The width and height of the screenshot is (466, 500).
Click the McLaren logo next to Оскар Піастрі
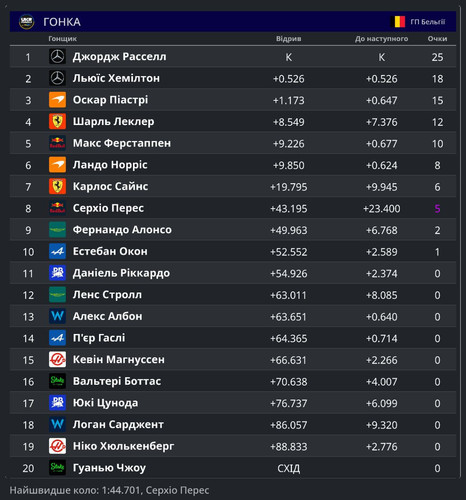(57, 100)
